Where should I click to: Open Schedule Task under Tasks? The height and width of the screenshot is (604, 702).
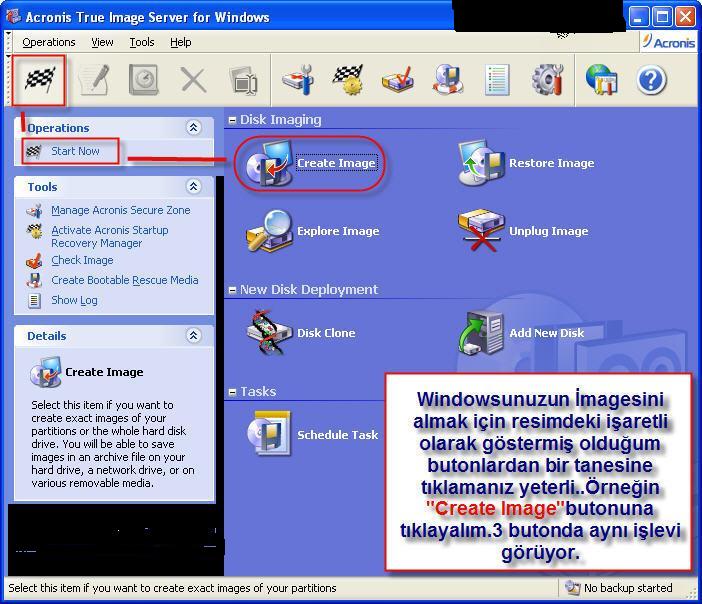coord(268,435)
